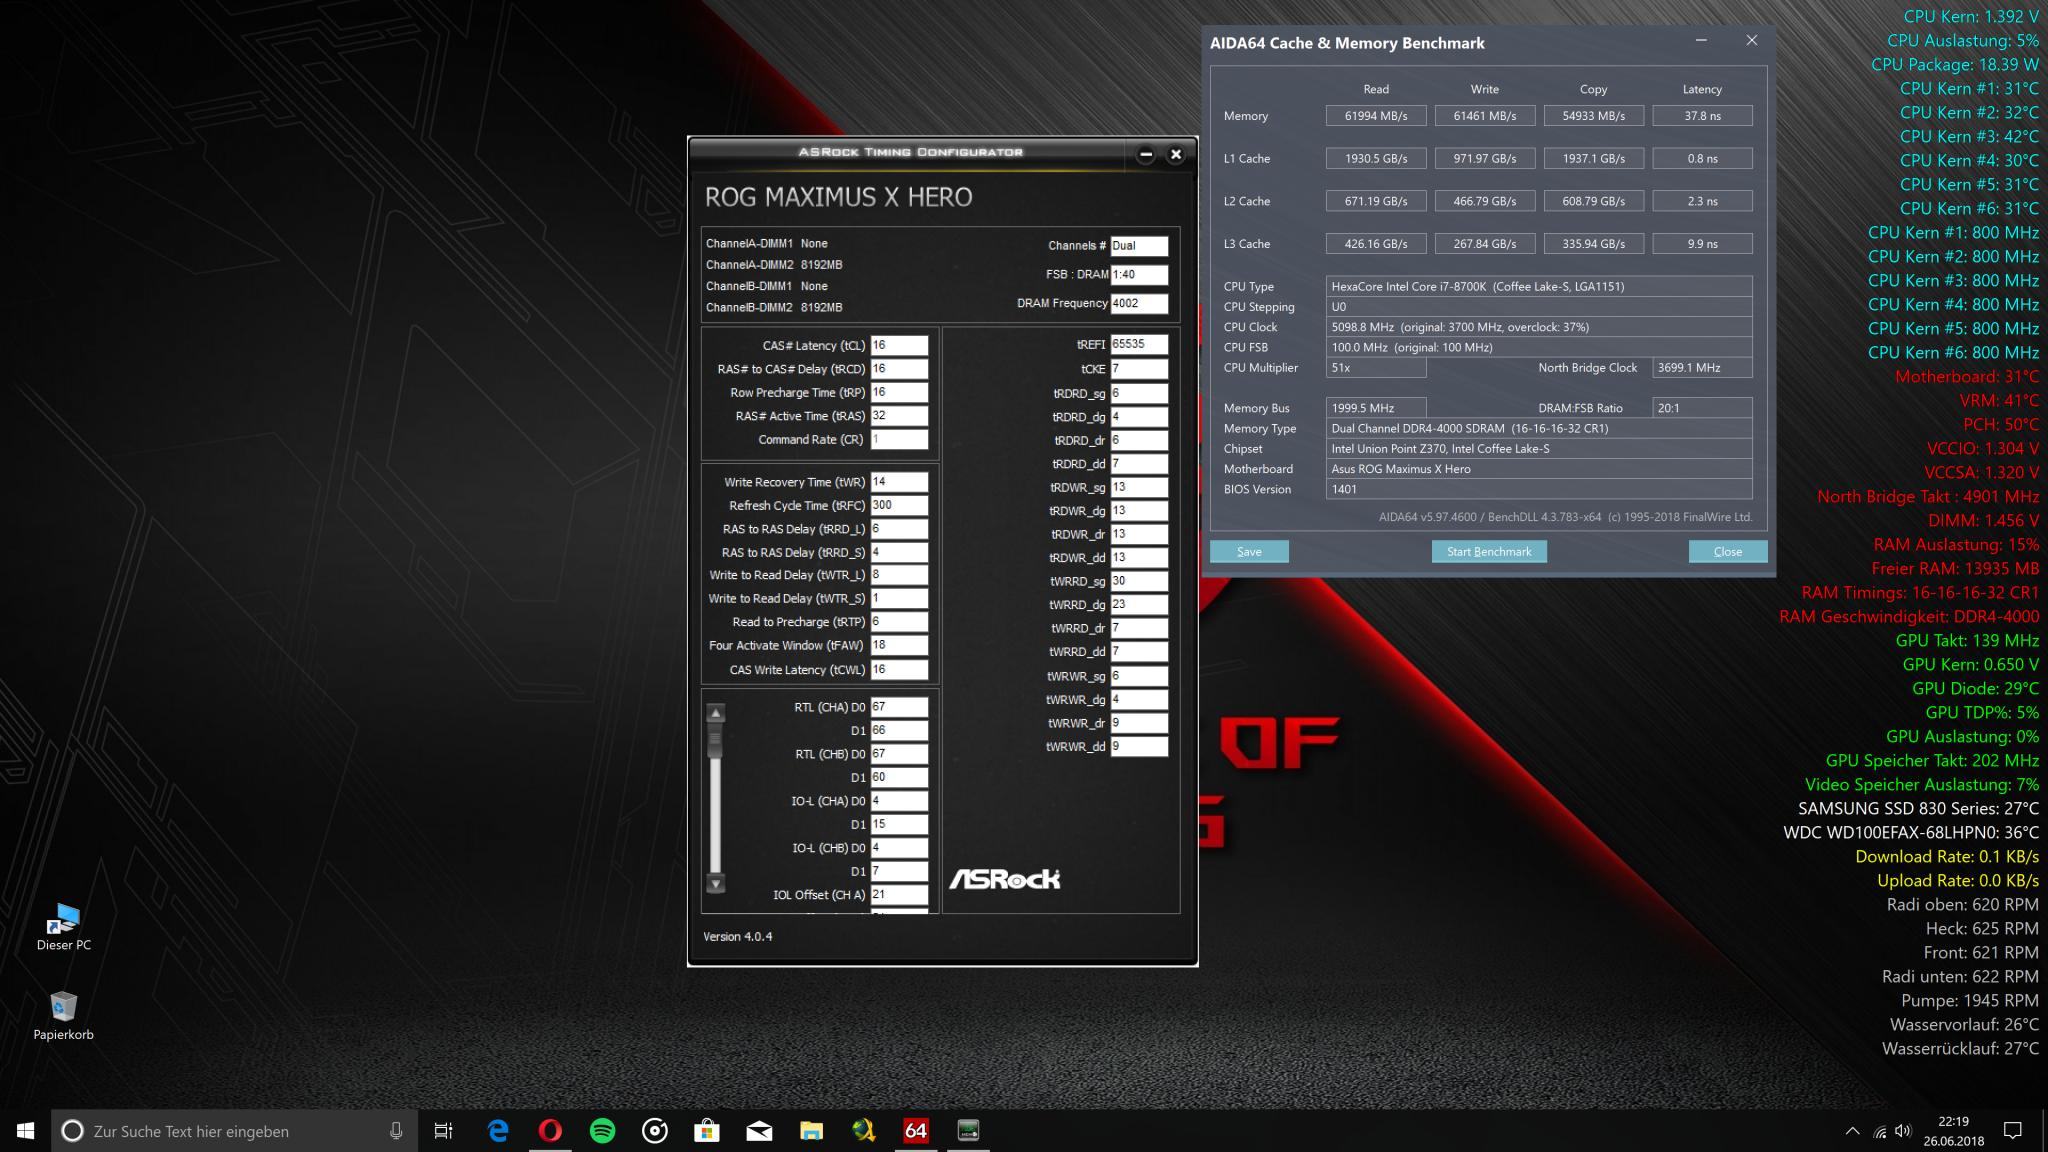This screenshot has width=2048, height=1152.
Task: Click the Channels # field showing Dual
Action: click(x=1139, y=245)
